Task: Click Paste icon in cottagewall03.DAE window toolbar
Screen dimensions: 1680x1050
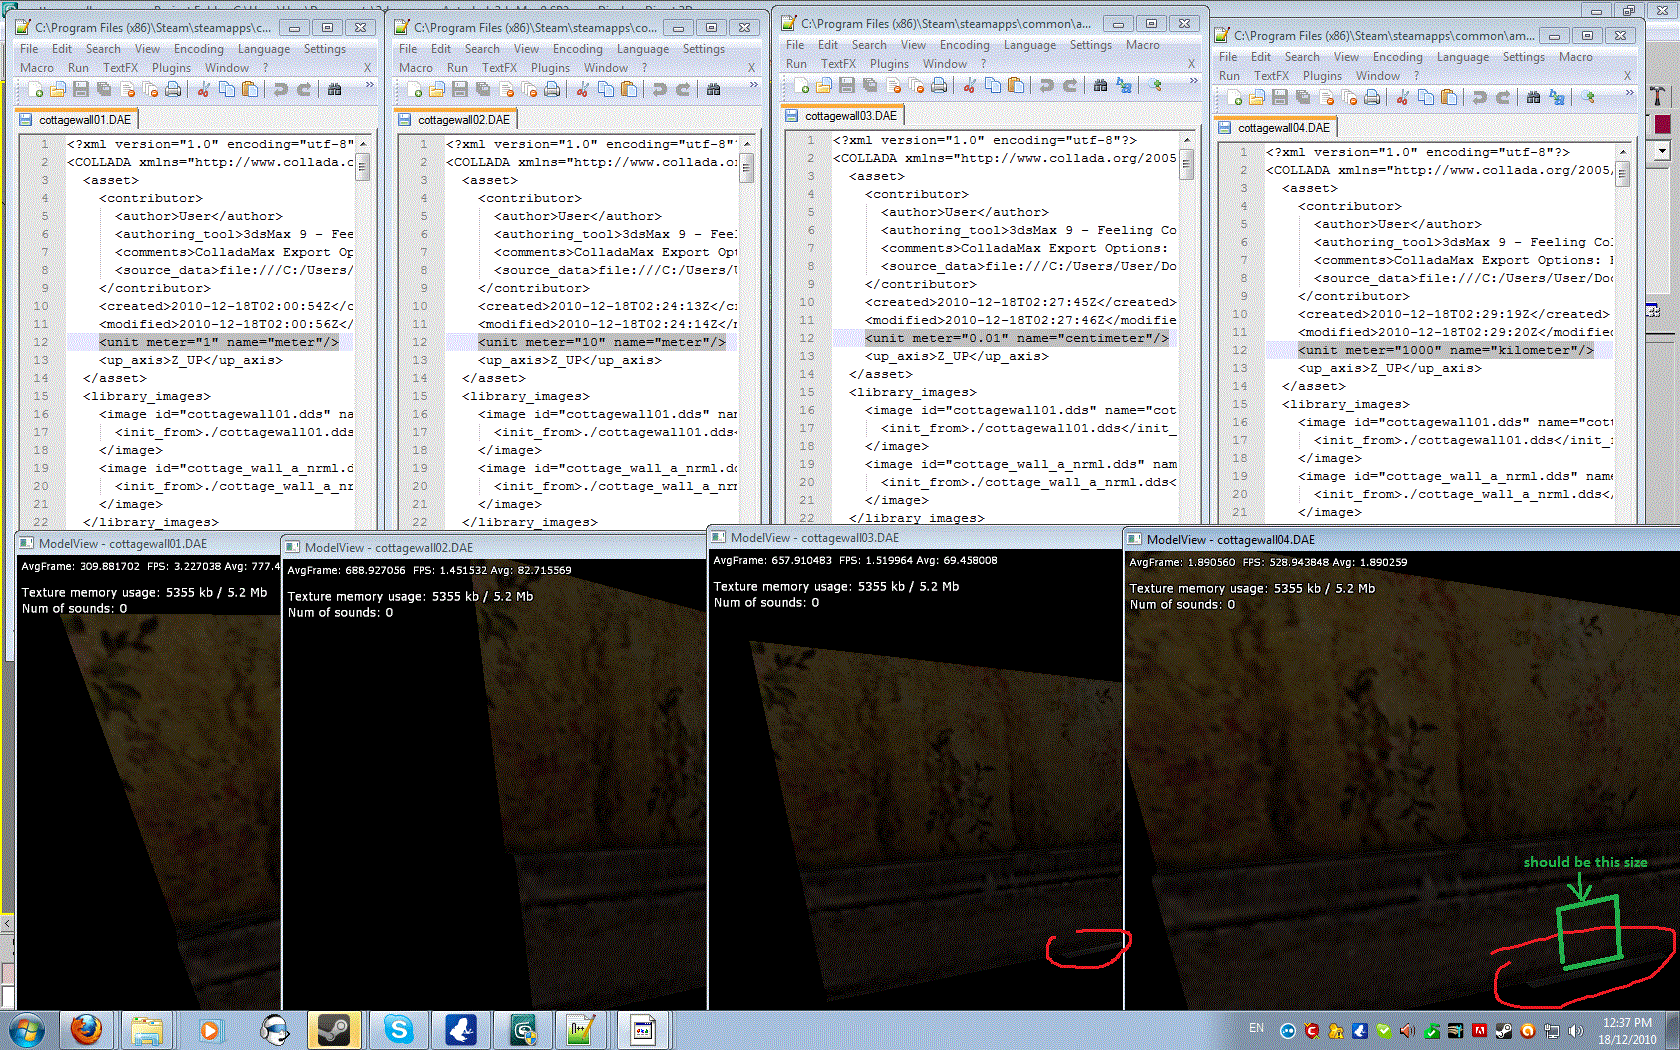Action: (x=1016, y=86)
